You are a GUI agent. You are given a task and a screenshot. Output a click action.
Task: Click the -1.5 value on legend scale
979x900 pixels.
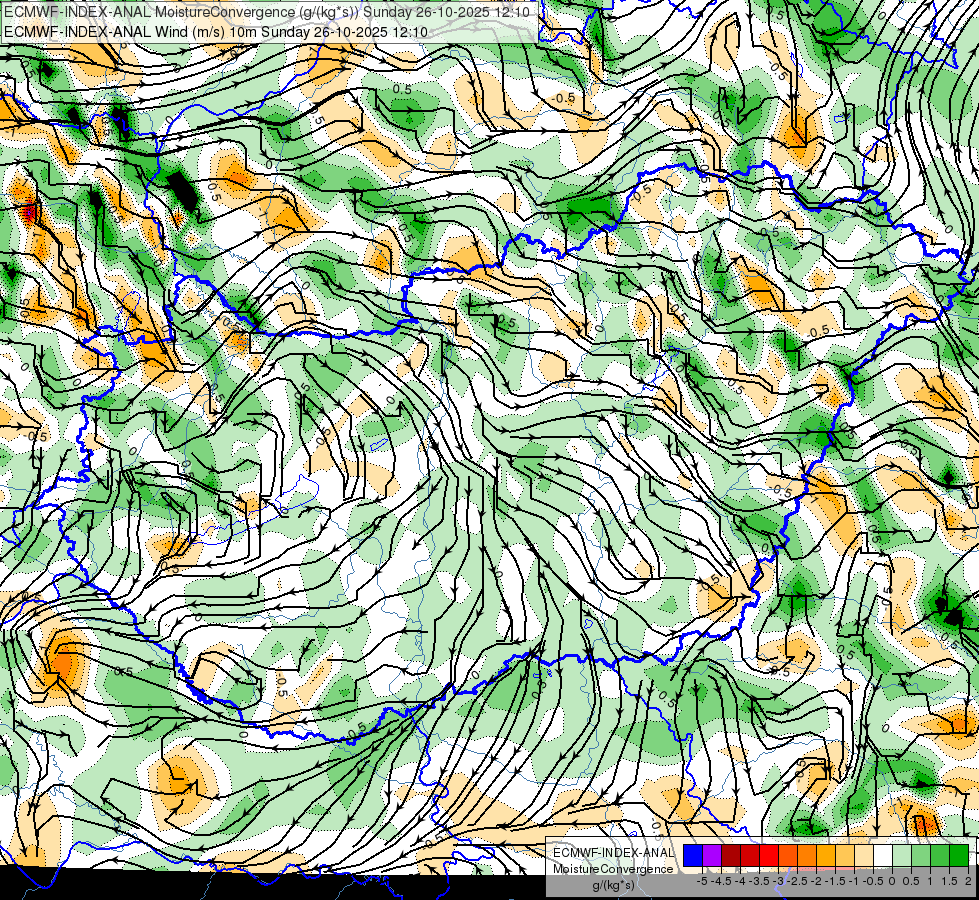pos(835,881)
